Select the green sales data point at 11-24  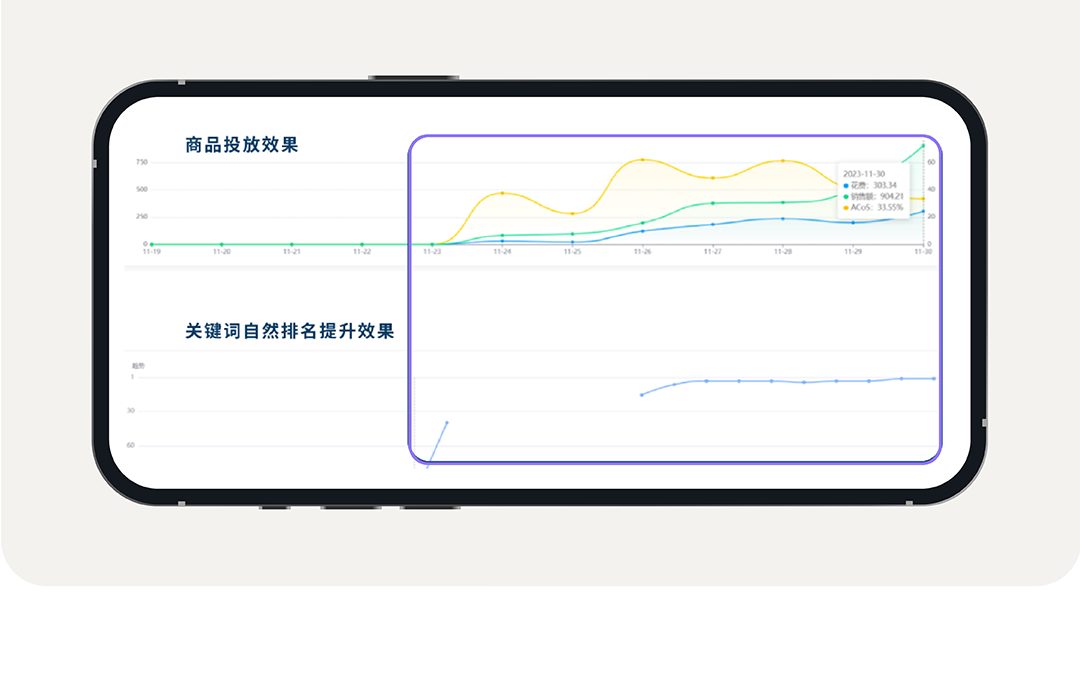coord(502,236)
